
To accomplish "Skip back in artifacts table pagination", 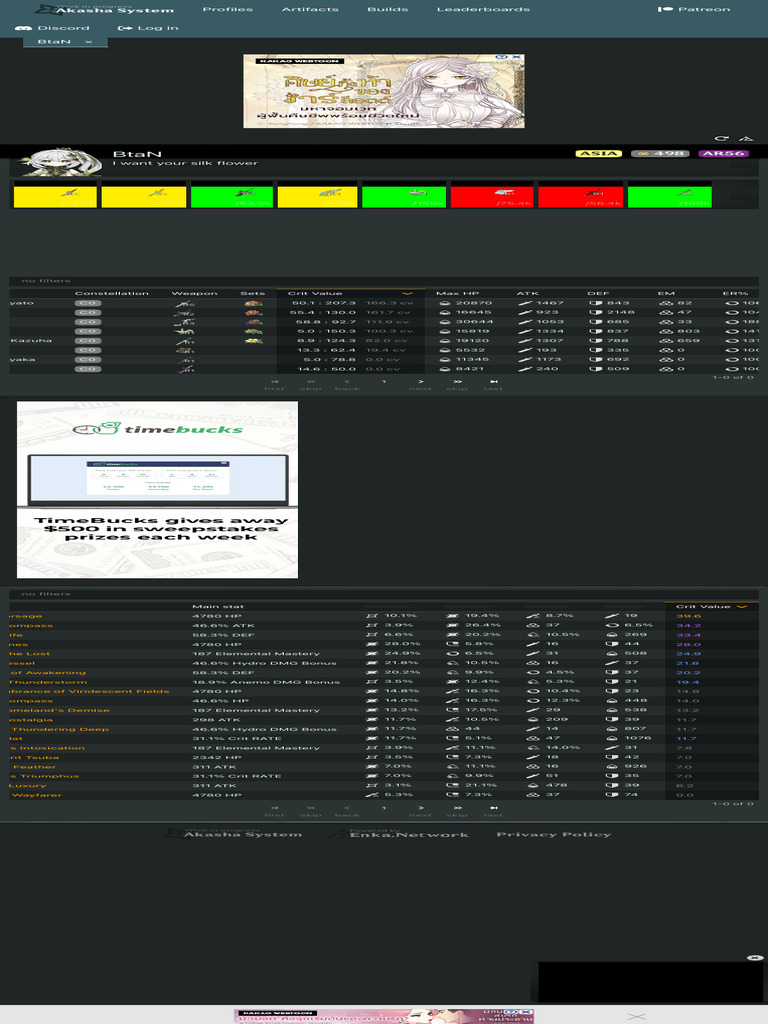I will tap(311, 808).
